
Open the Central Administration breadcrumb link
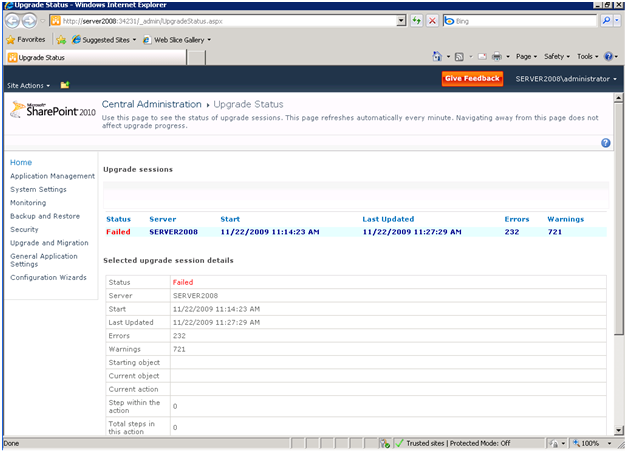click(151, 104)
